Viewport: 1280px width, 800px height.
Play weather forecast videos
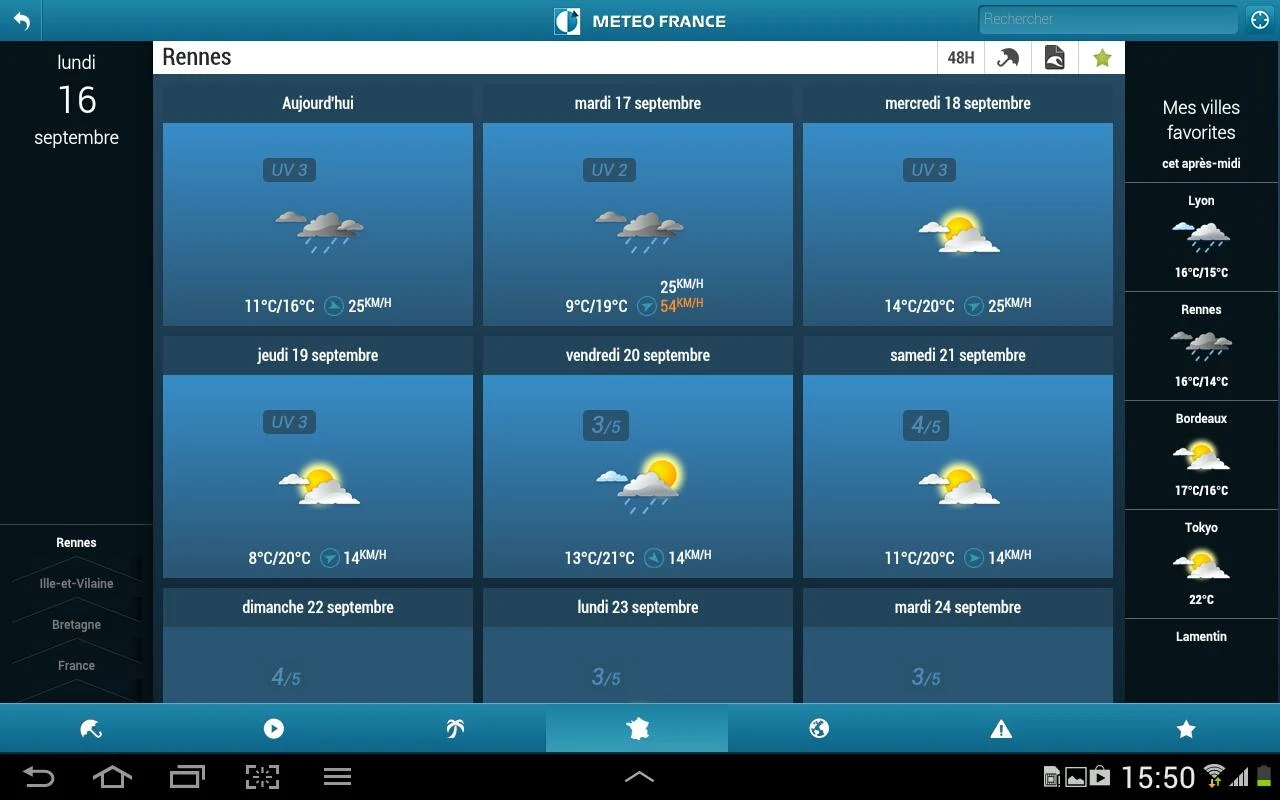(273, 729)
